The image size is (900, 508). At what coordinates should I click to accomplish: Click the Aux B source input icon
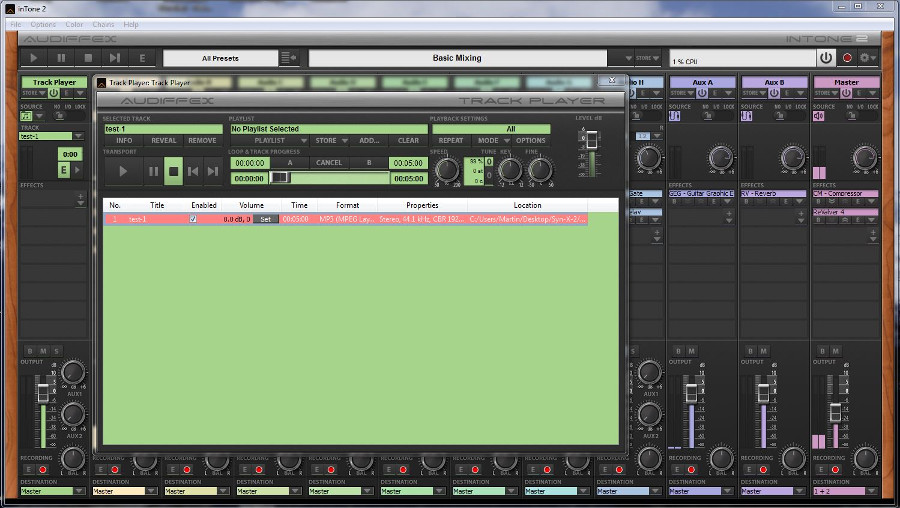coord(746,116)
